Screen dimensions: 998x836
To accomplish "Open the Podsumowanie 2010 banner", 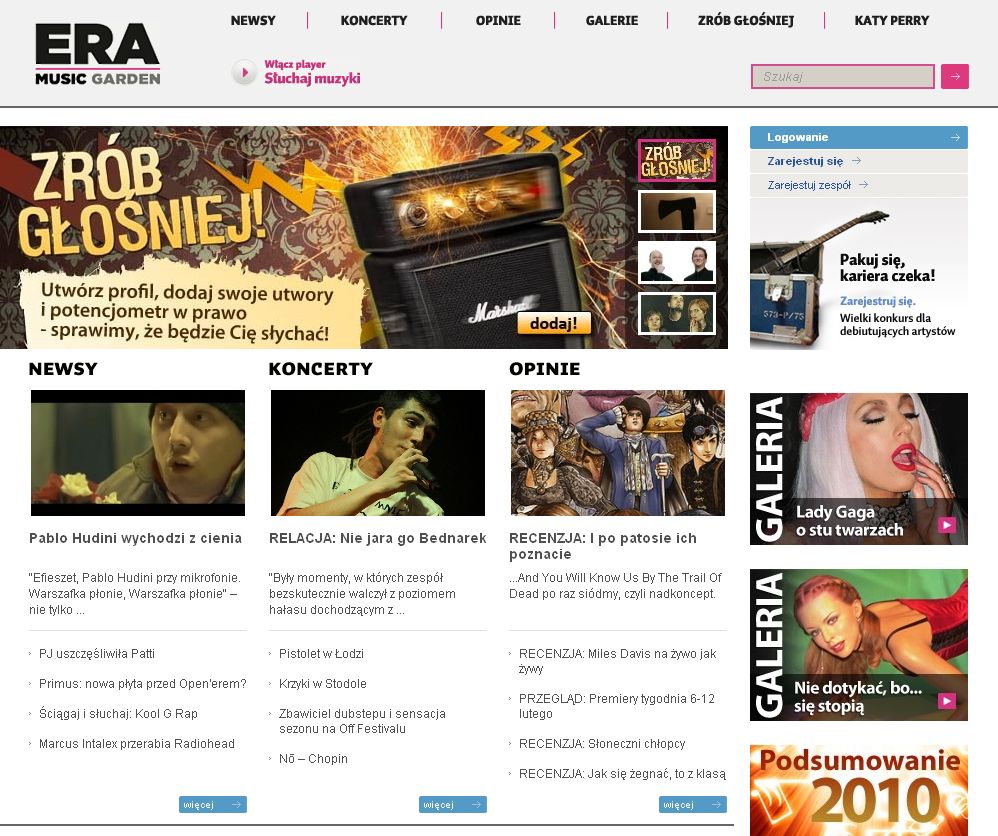I will tap(859, 790).
